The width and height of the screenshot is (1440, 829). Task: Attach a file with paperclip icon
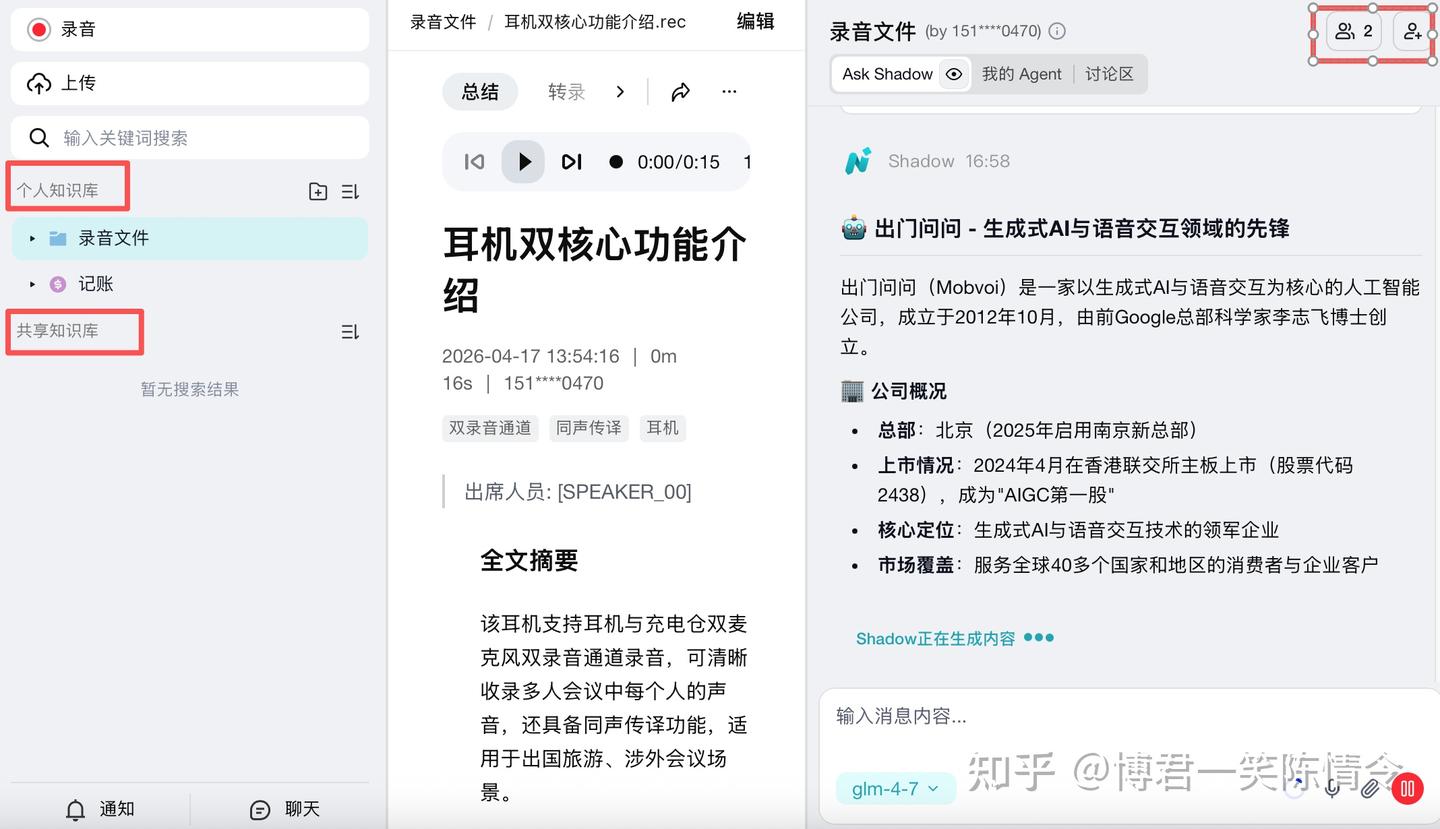coord(1369,789)
